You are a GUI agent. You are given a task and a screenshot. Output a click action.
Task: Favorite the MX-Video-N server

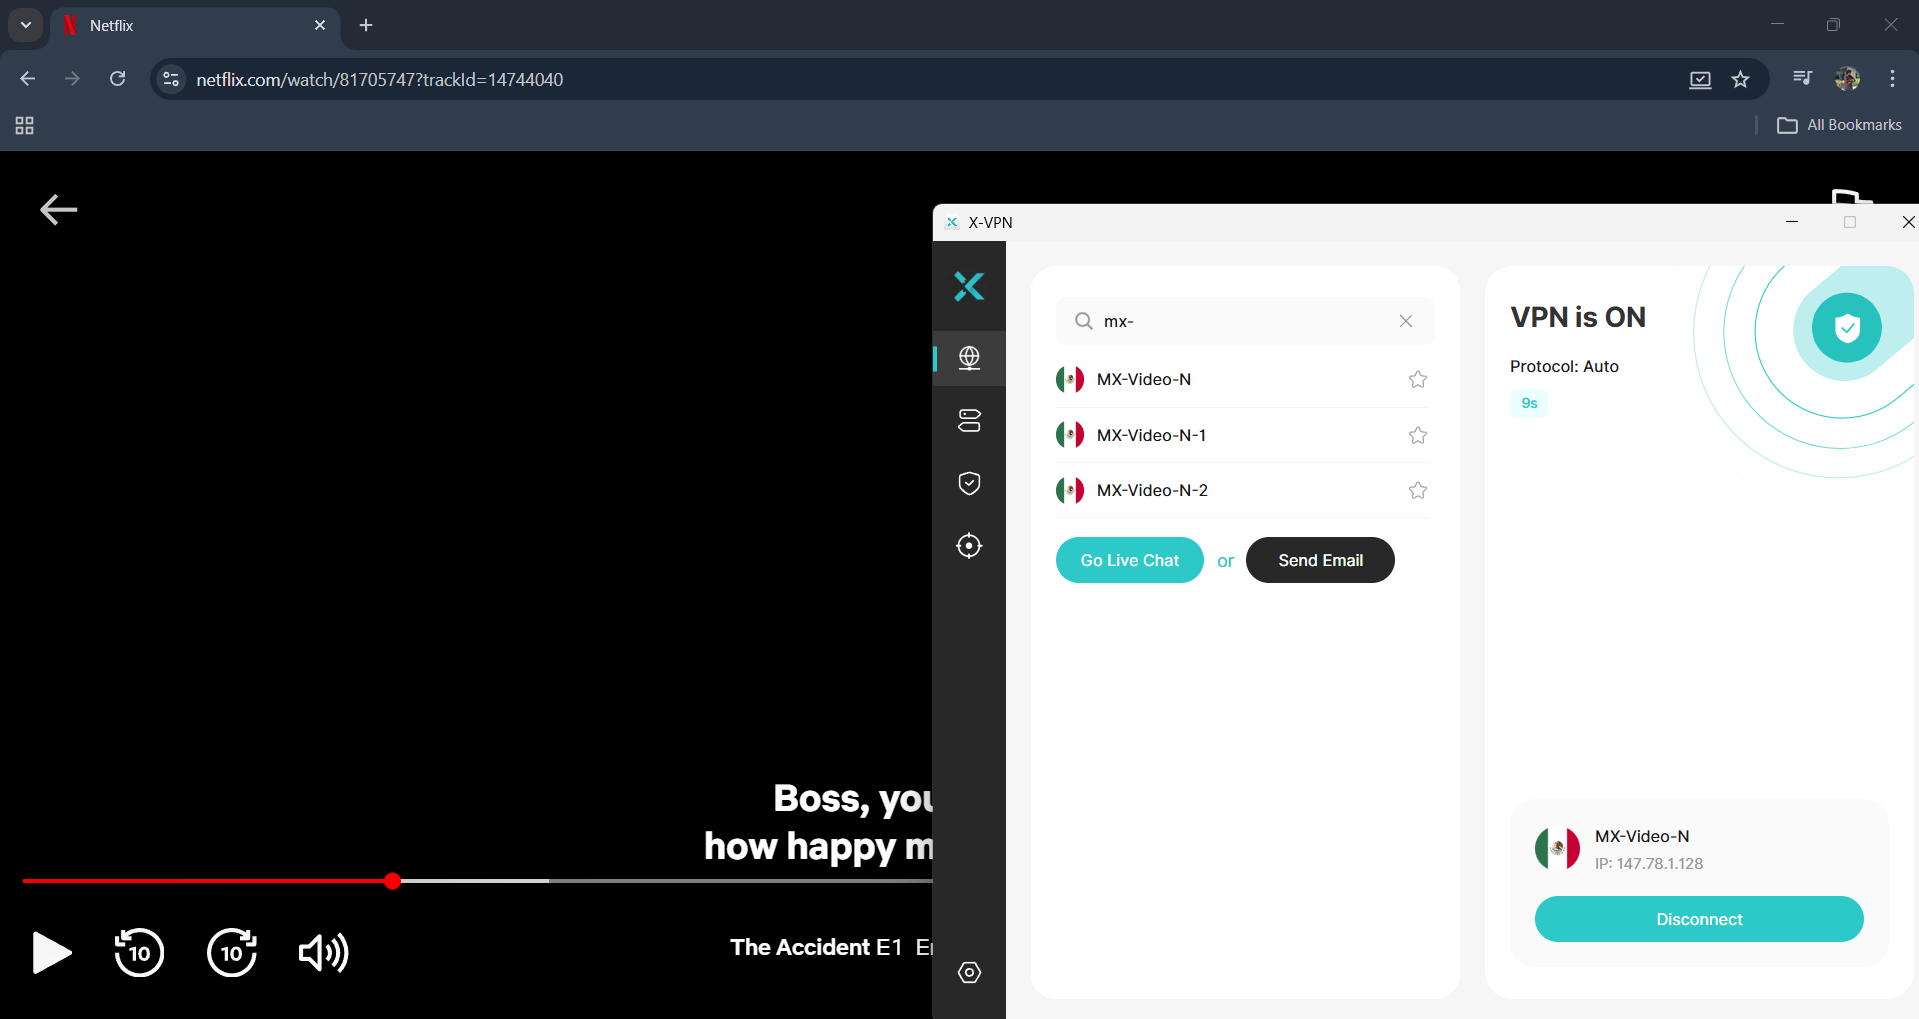(x=1417, y=380)
